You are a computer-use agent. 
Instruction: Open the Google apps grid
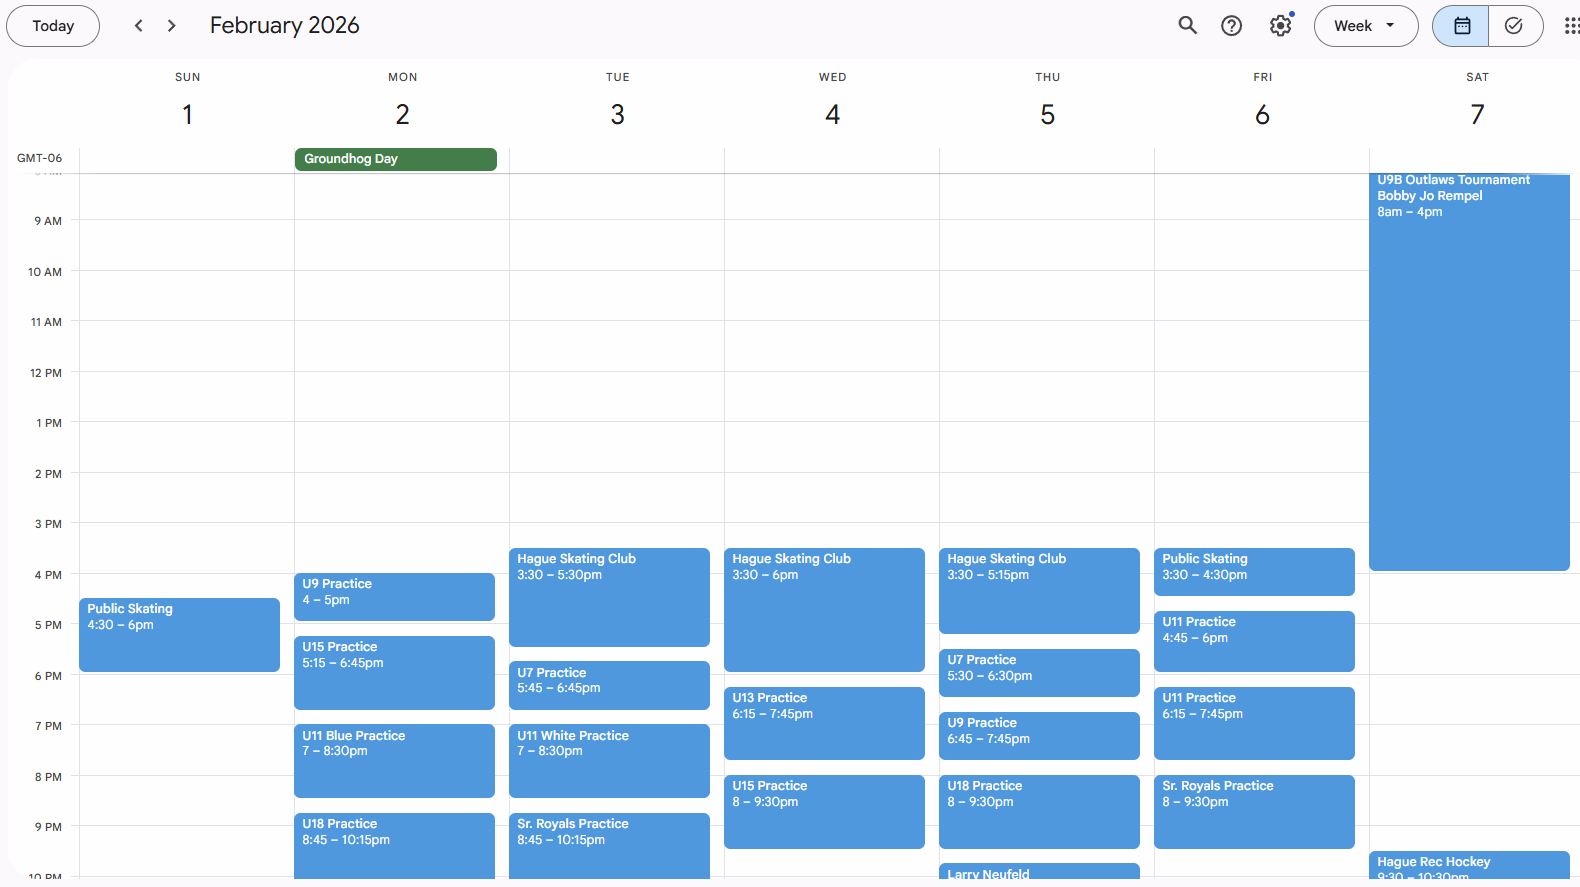point(1571,26)
